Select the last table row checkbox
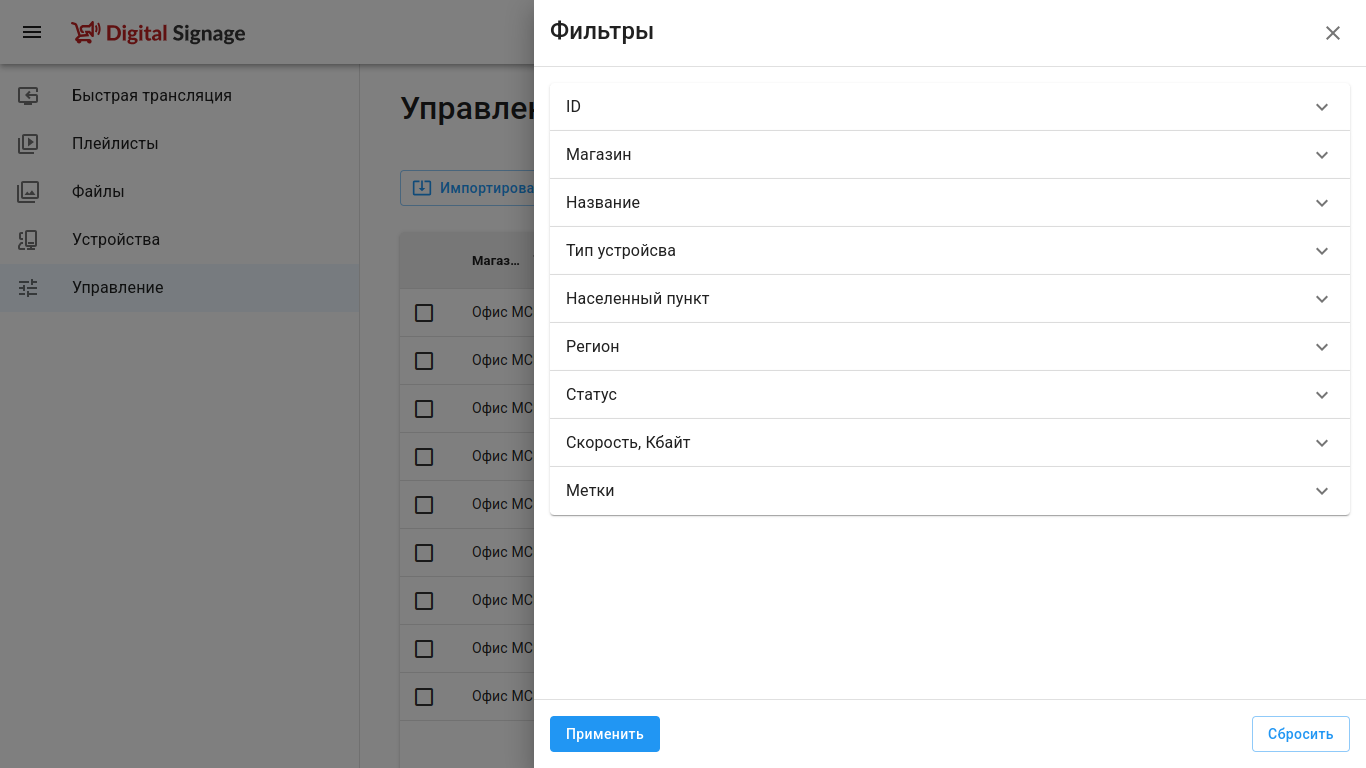The width and height of the screenshot is (1366, 768). (424, 697)
